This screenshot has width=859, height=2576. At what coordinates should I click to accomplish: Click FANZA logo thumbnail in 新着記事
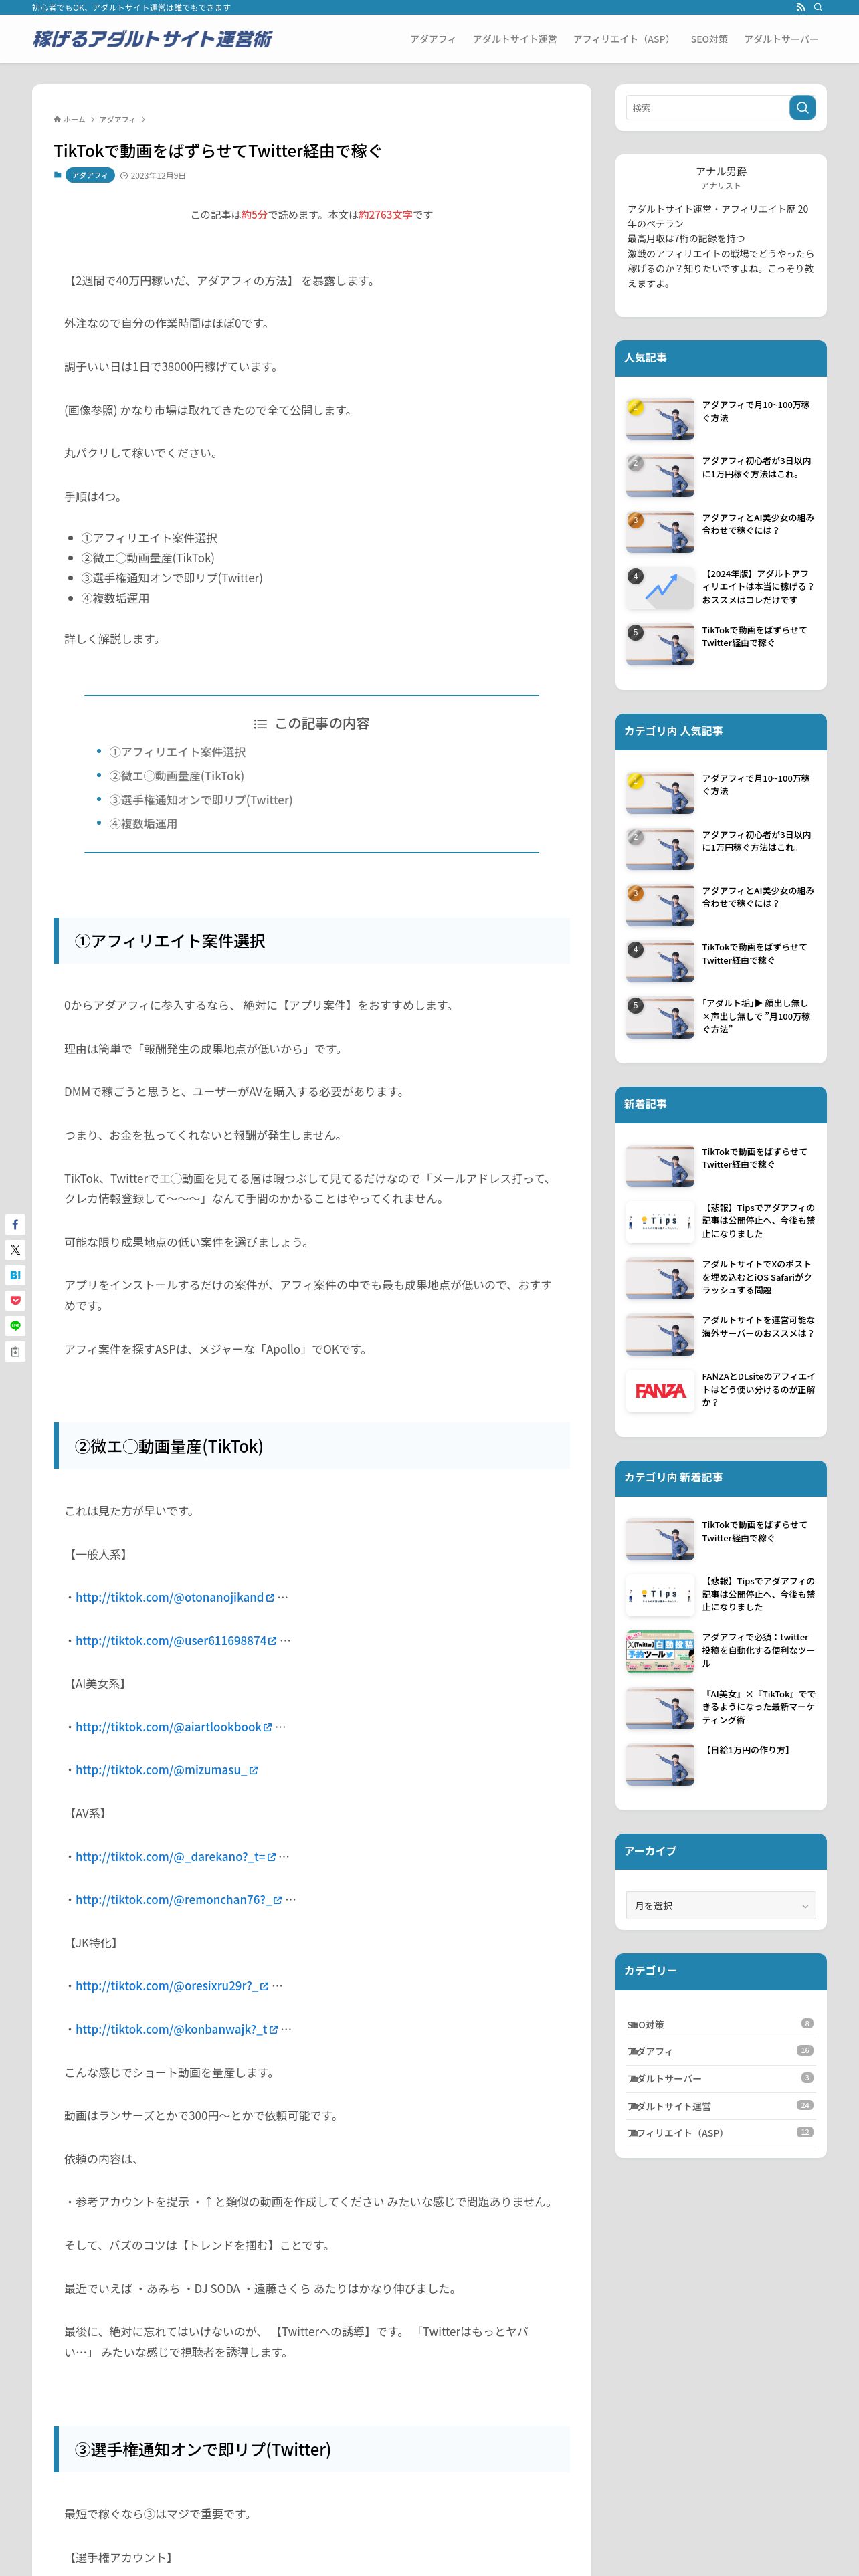tap(660, 1391)
